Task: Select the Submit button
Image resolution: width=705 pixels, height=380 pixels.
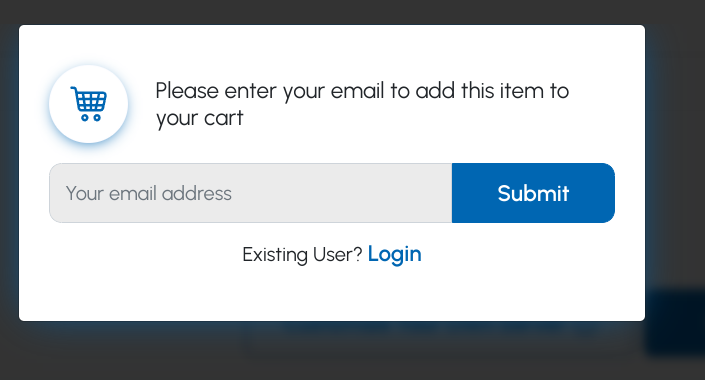Action: click(533, 193)
